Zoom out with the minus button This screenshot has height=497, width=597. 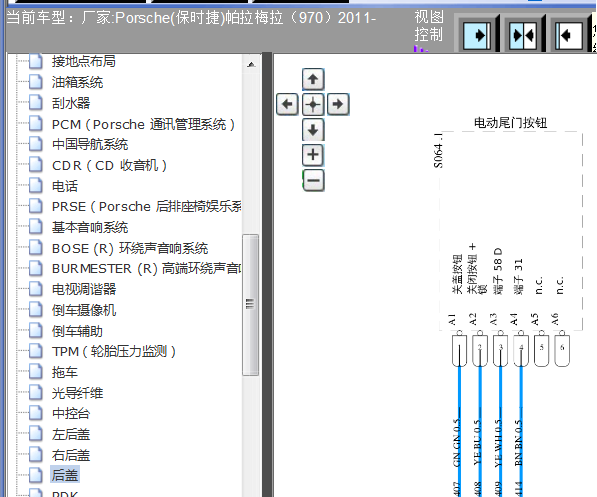click(x=313, y=180)
